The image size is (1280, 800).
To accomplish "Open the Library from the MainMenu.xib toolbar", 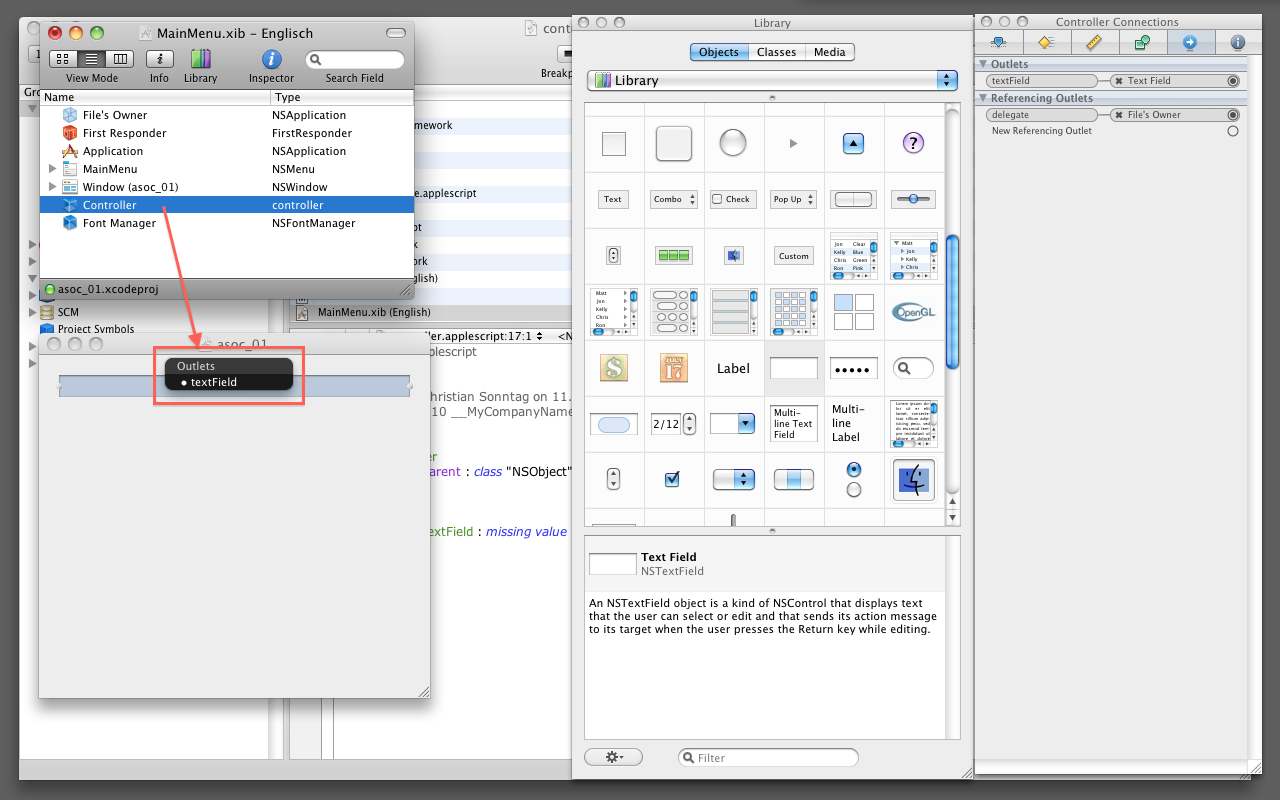I will click(x=200, y=60).
